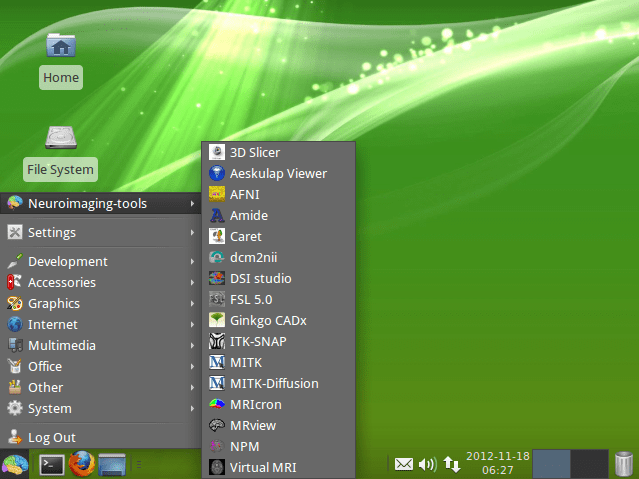Click the Amide letter A icon

217,215
